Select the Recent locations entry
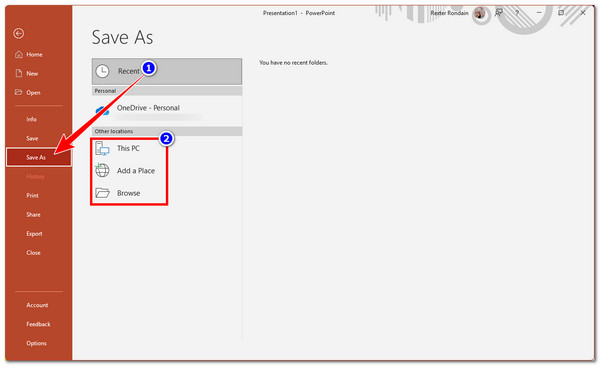Screen dimensions: 600x366 tap(167, 71)
